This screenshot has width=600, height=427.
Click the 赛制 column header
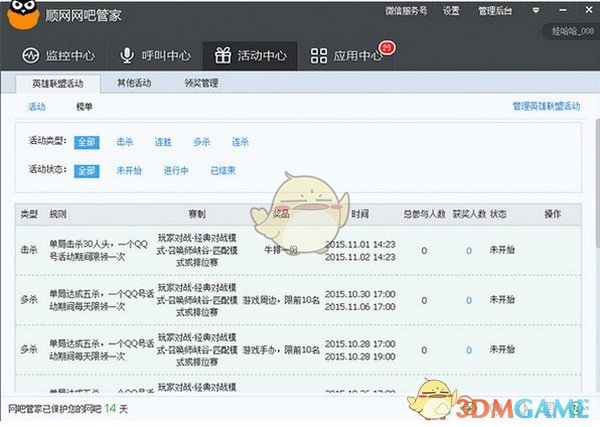[197, 214]
